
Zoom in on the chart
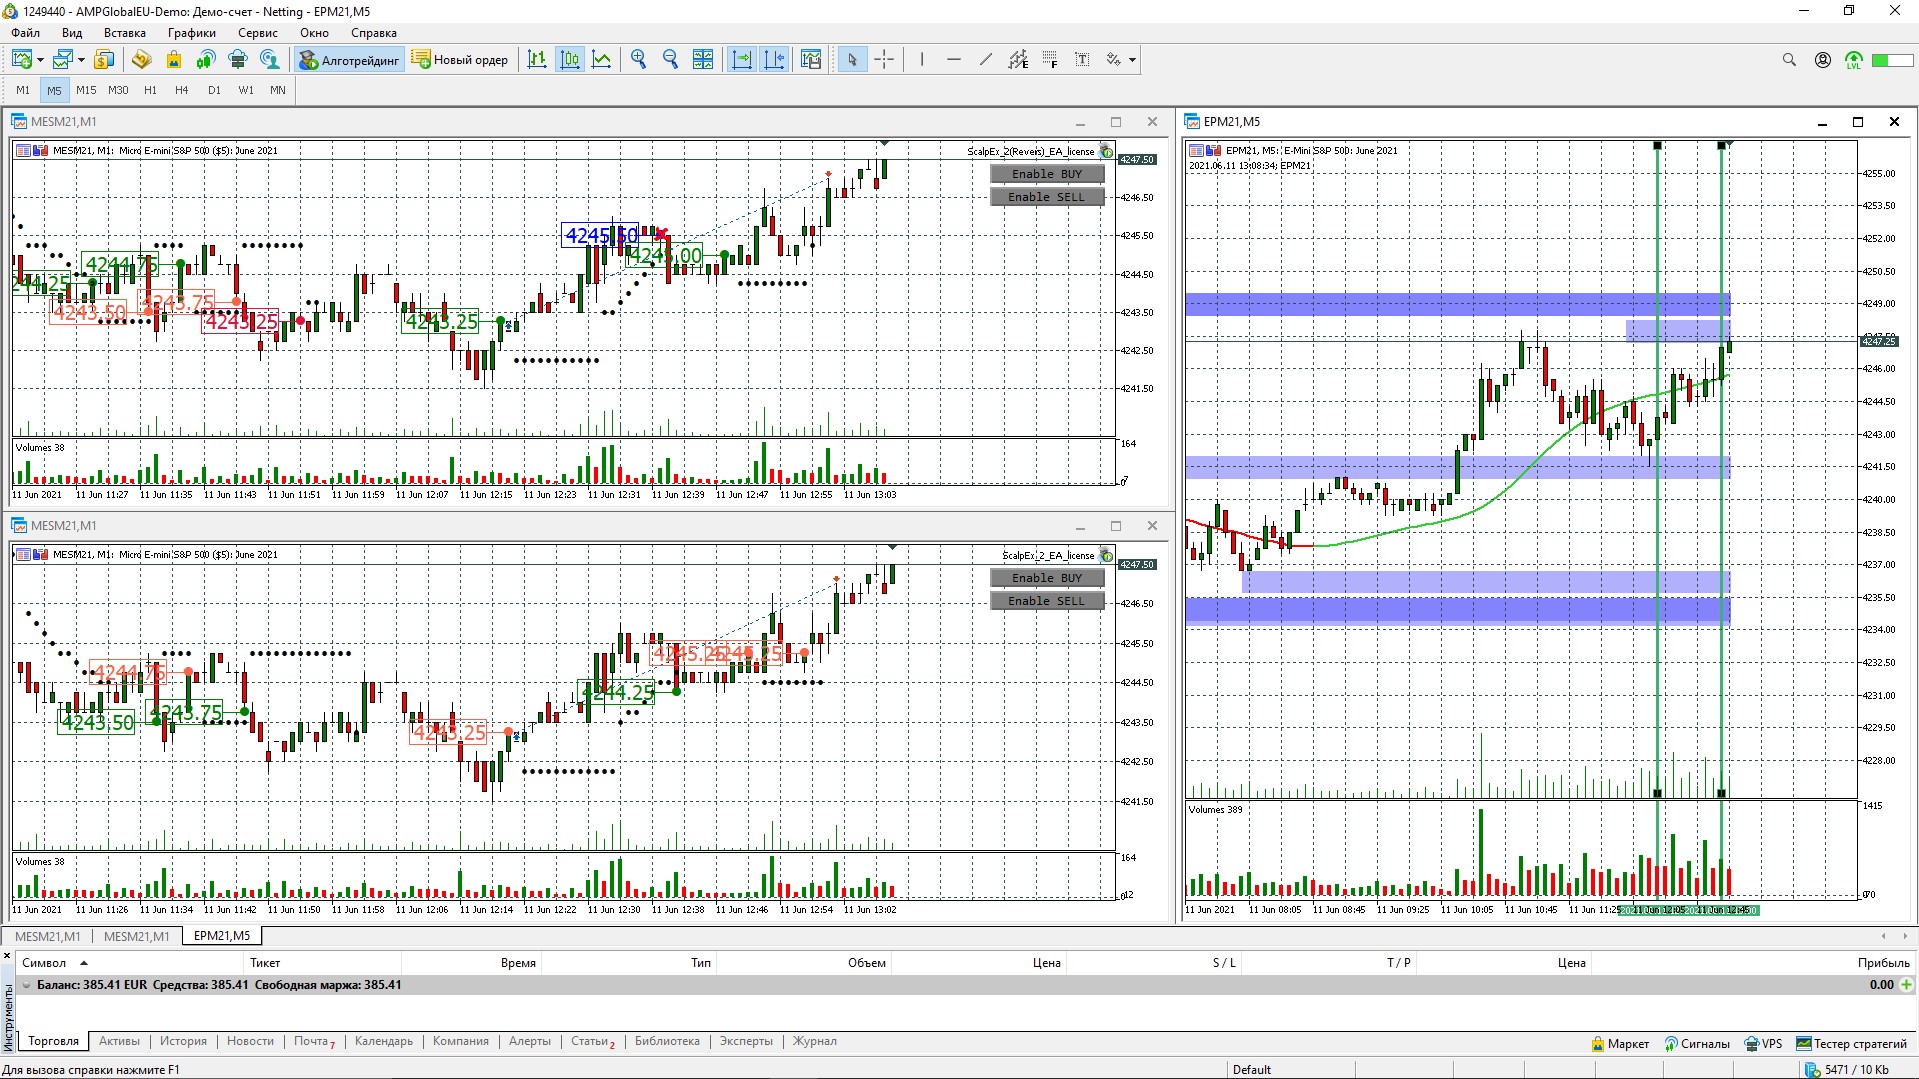tap(639, 60)
